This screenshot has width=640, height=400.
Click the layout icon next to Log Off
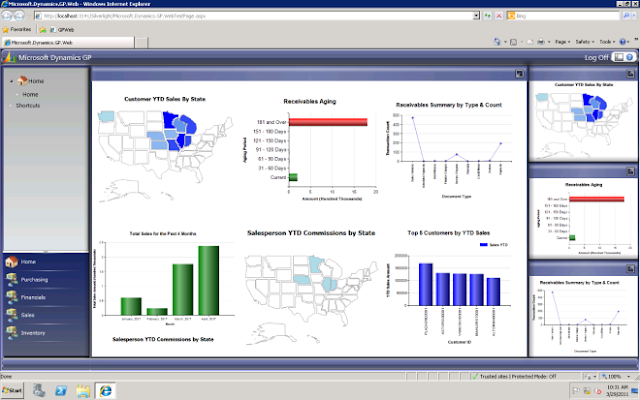619,57
